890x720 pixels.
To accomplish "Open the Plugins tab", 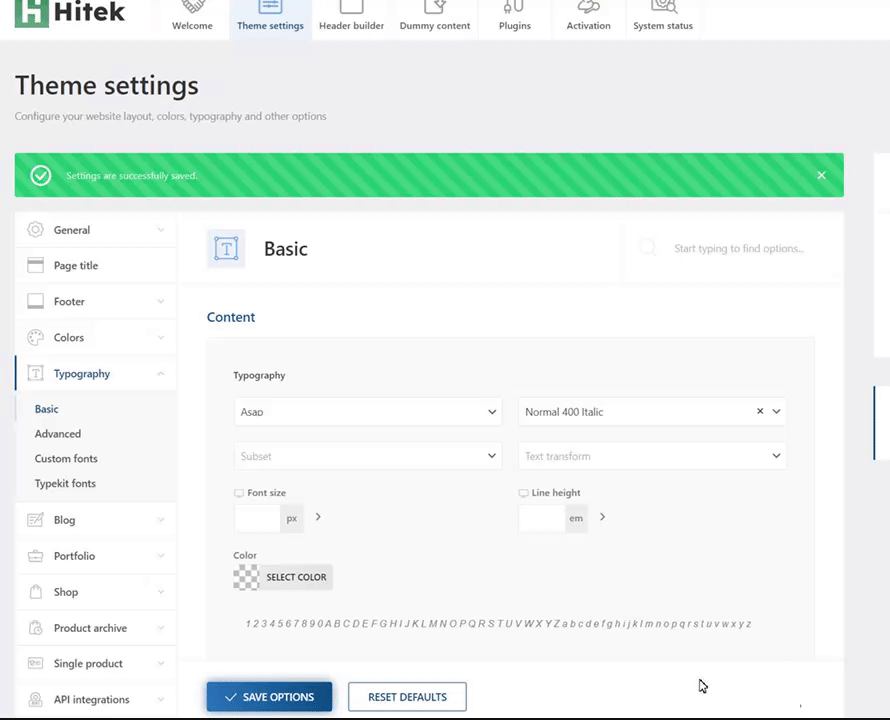I will click(x=515, y=19).
